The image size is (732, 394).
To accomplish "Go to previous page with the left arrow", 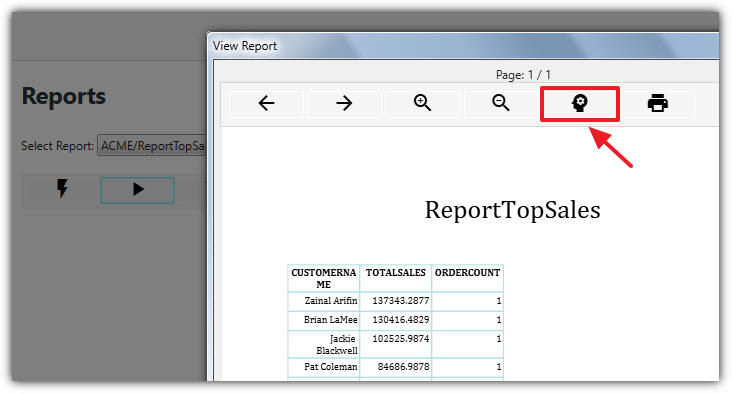I will click(x=266, y=103).
